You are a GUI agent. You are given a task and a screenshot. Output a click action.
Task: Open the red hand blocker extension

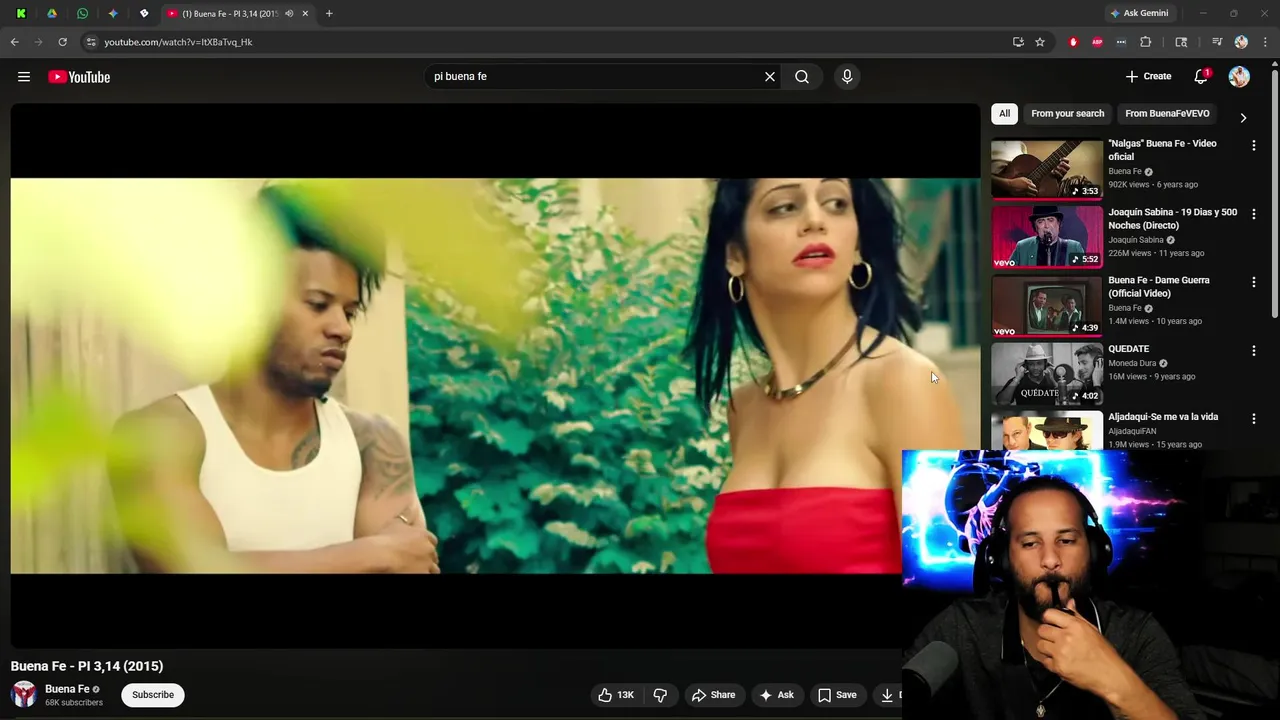point(1073,42)
